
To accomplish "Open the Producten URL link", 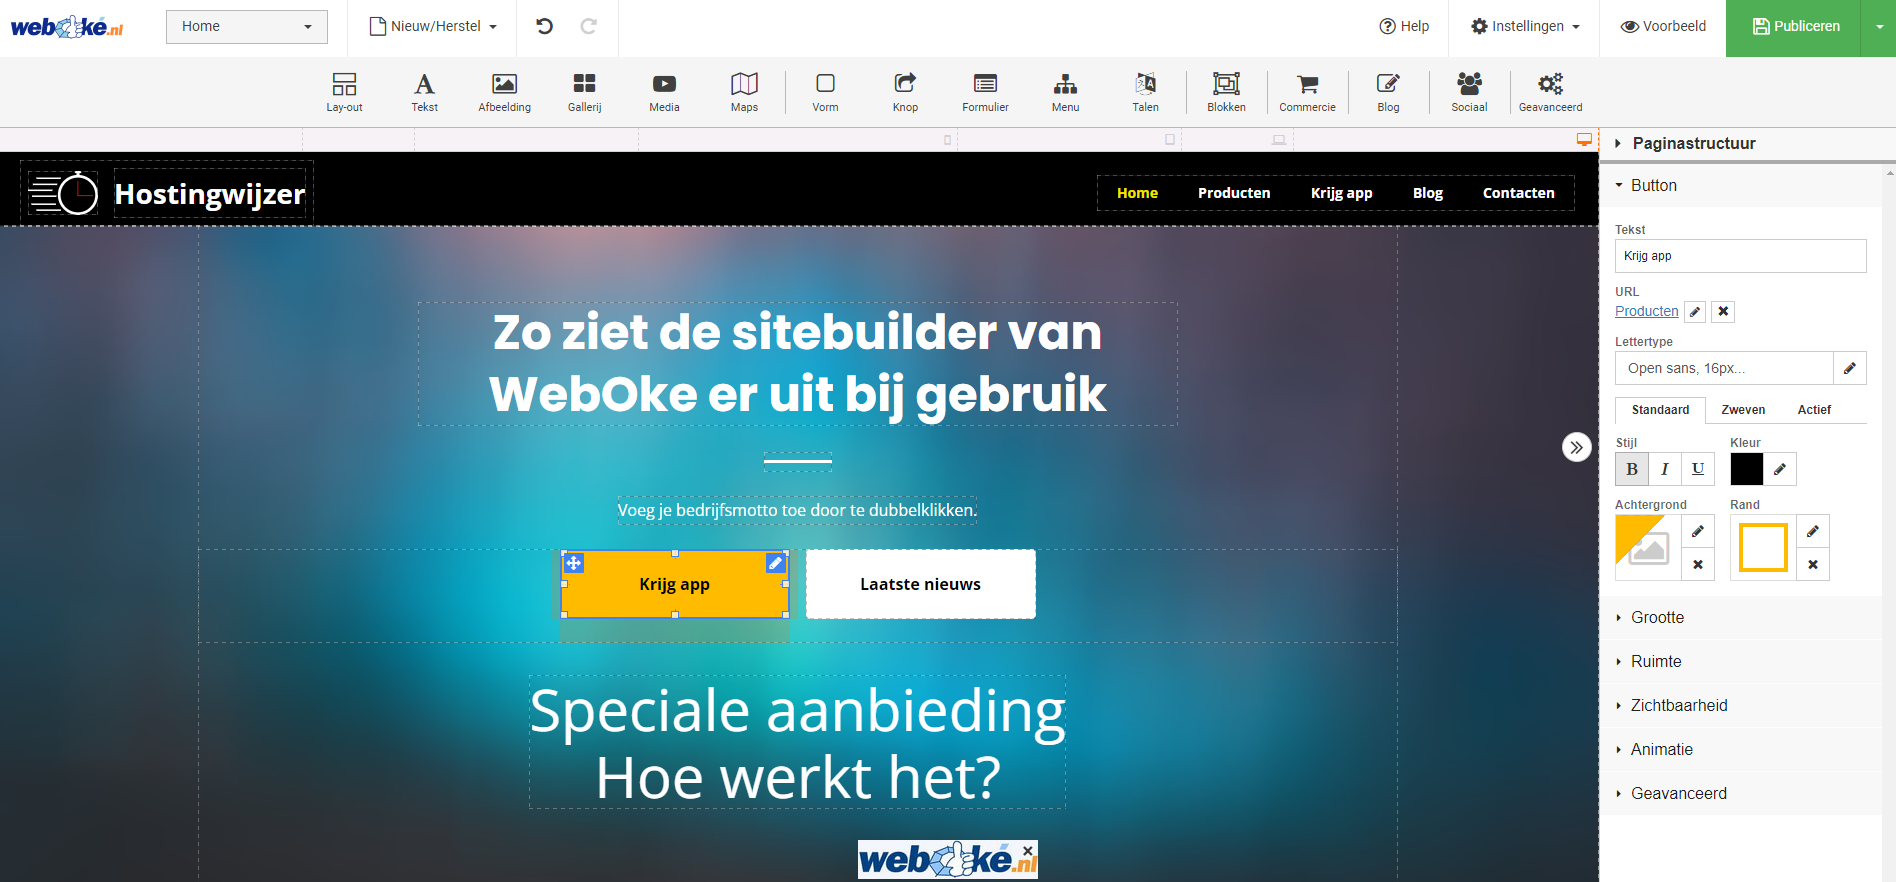I will point(1646,311).
